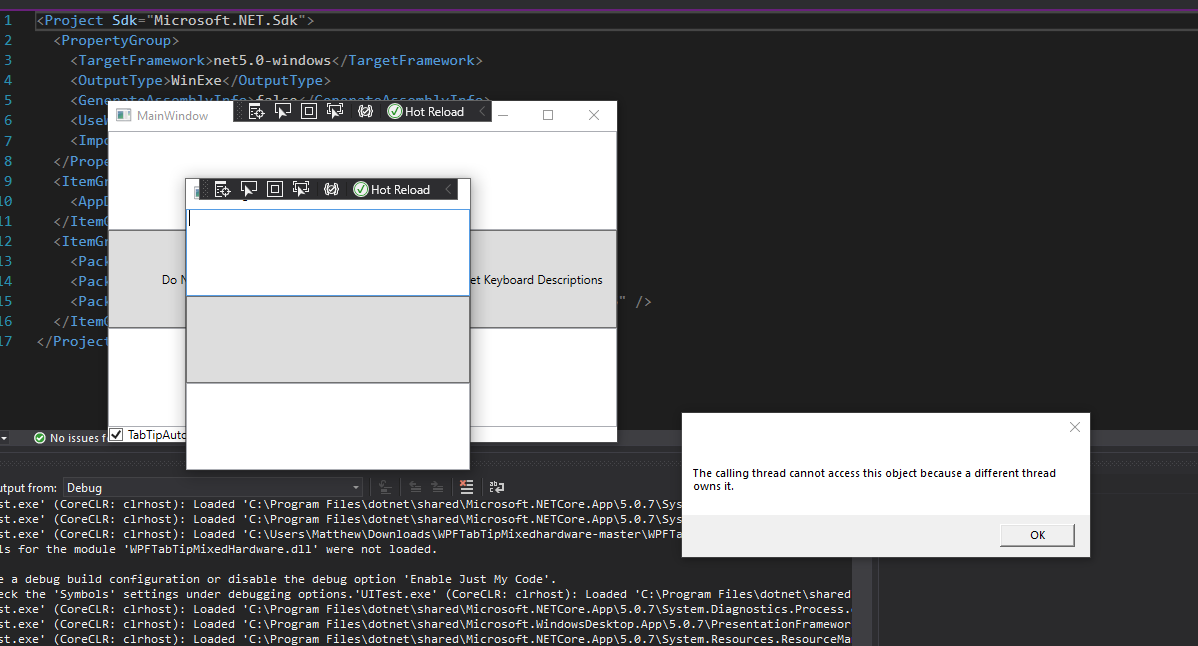Viewport: 1198px width, 646px height.
Task: Click the grayed search filter icon in Output toolbar
Action: point(385,487)
